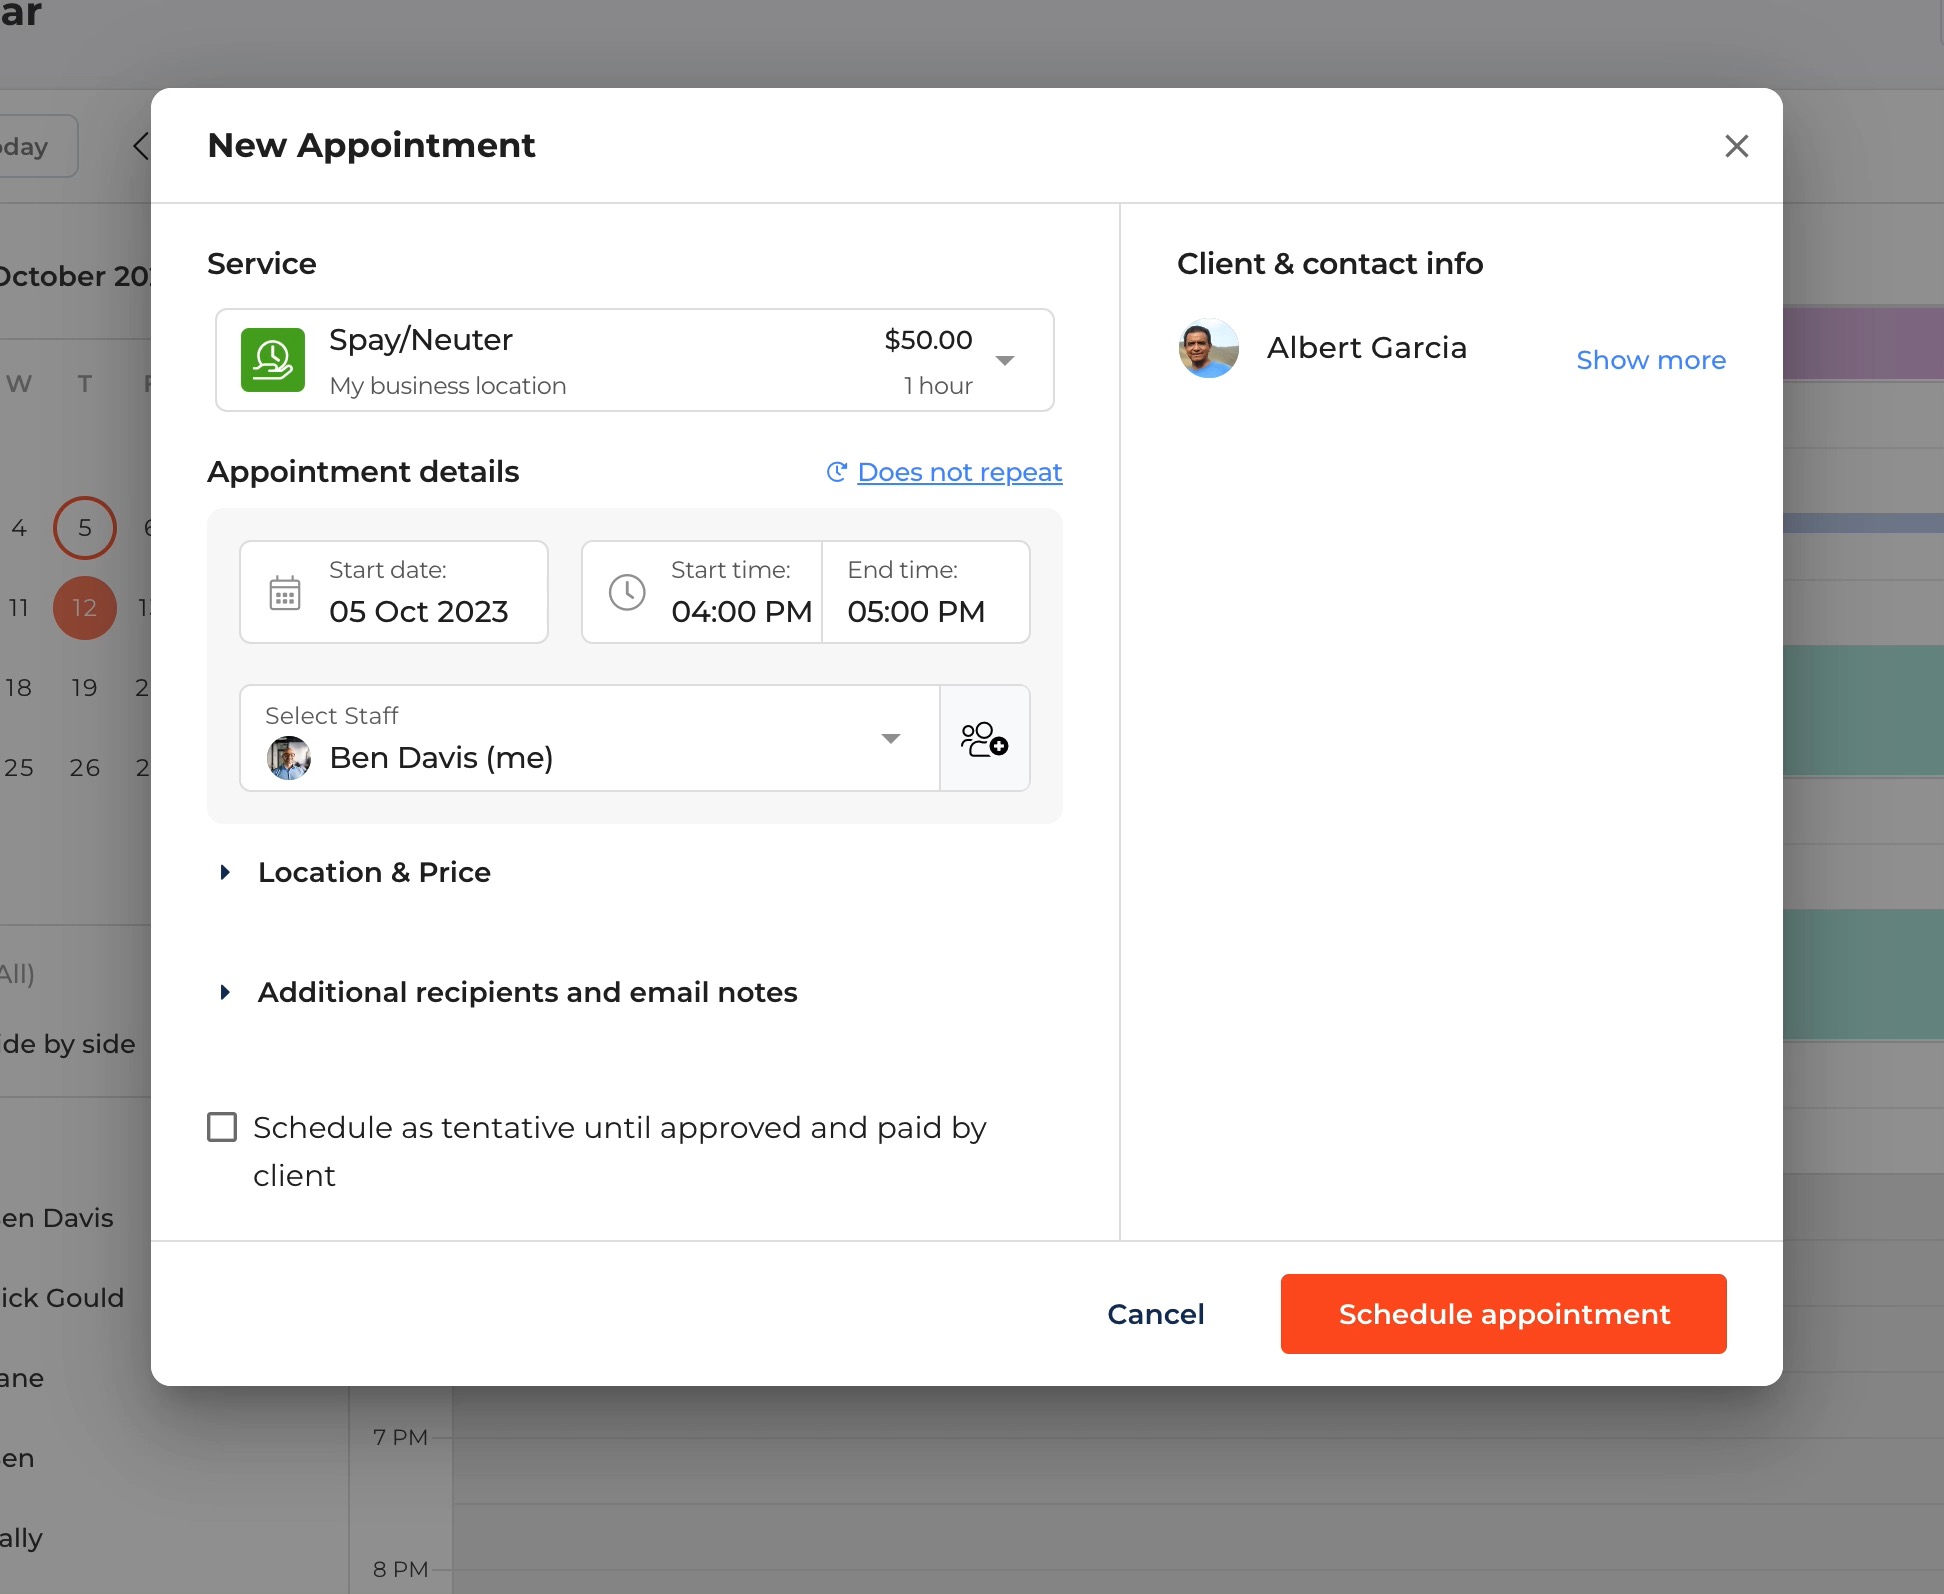Viewport: 1944px width, 1594px height.
Task: Click the add staff members icon
Action: (984, 739)
